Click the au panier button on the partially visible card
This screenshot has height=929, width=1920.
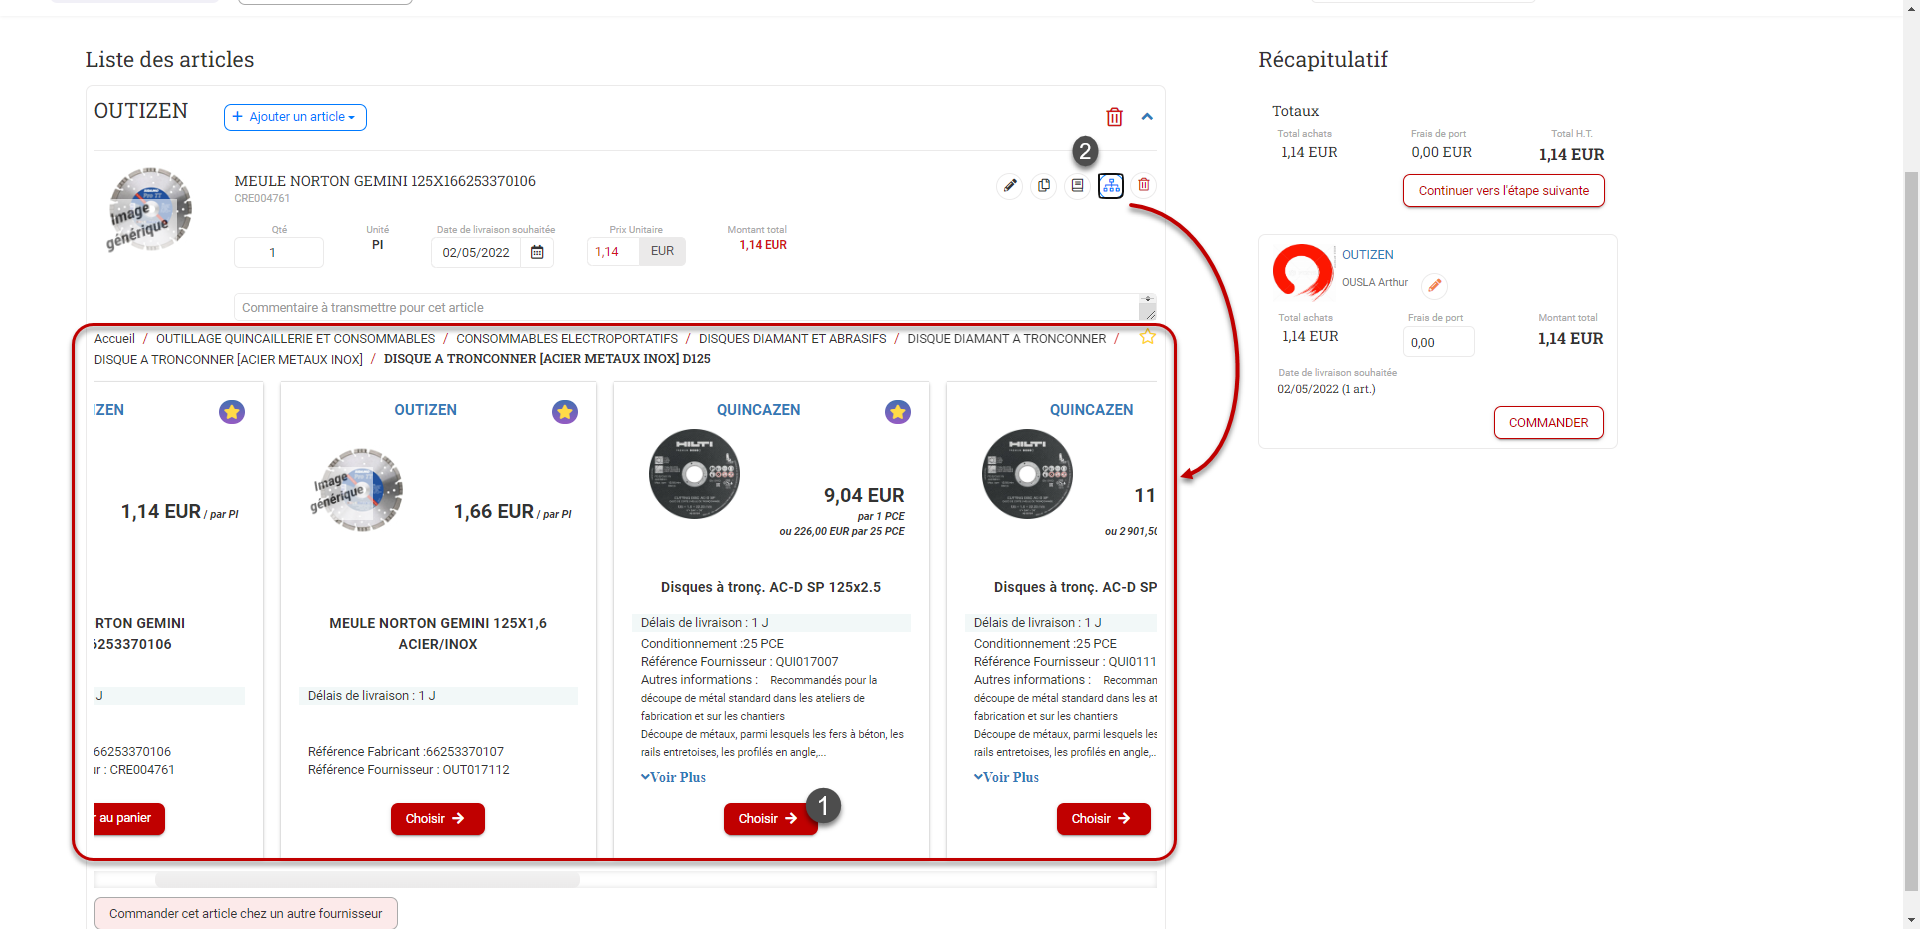tap(129, 819)
